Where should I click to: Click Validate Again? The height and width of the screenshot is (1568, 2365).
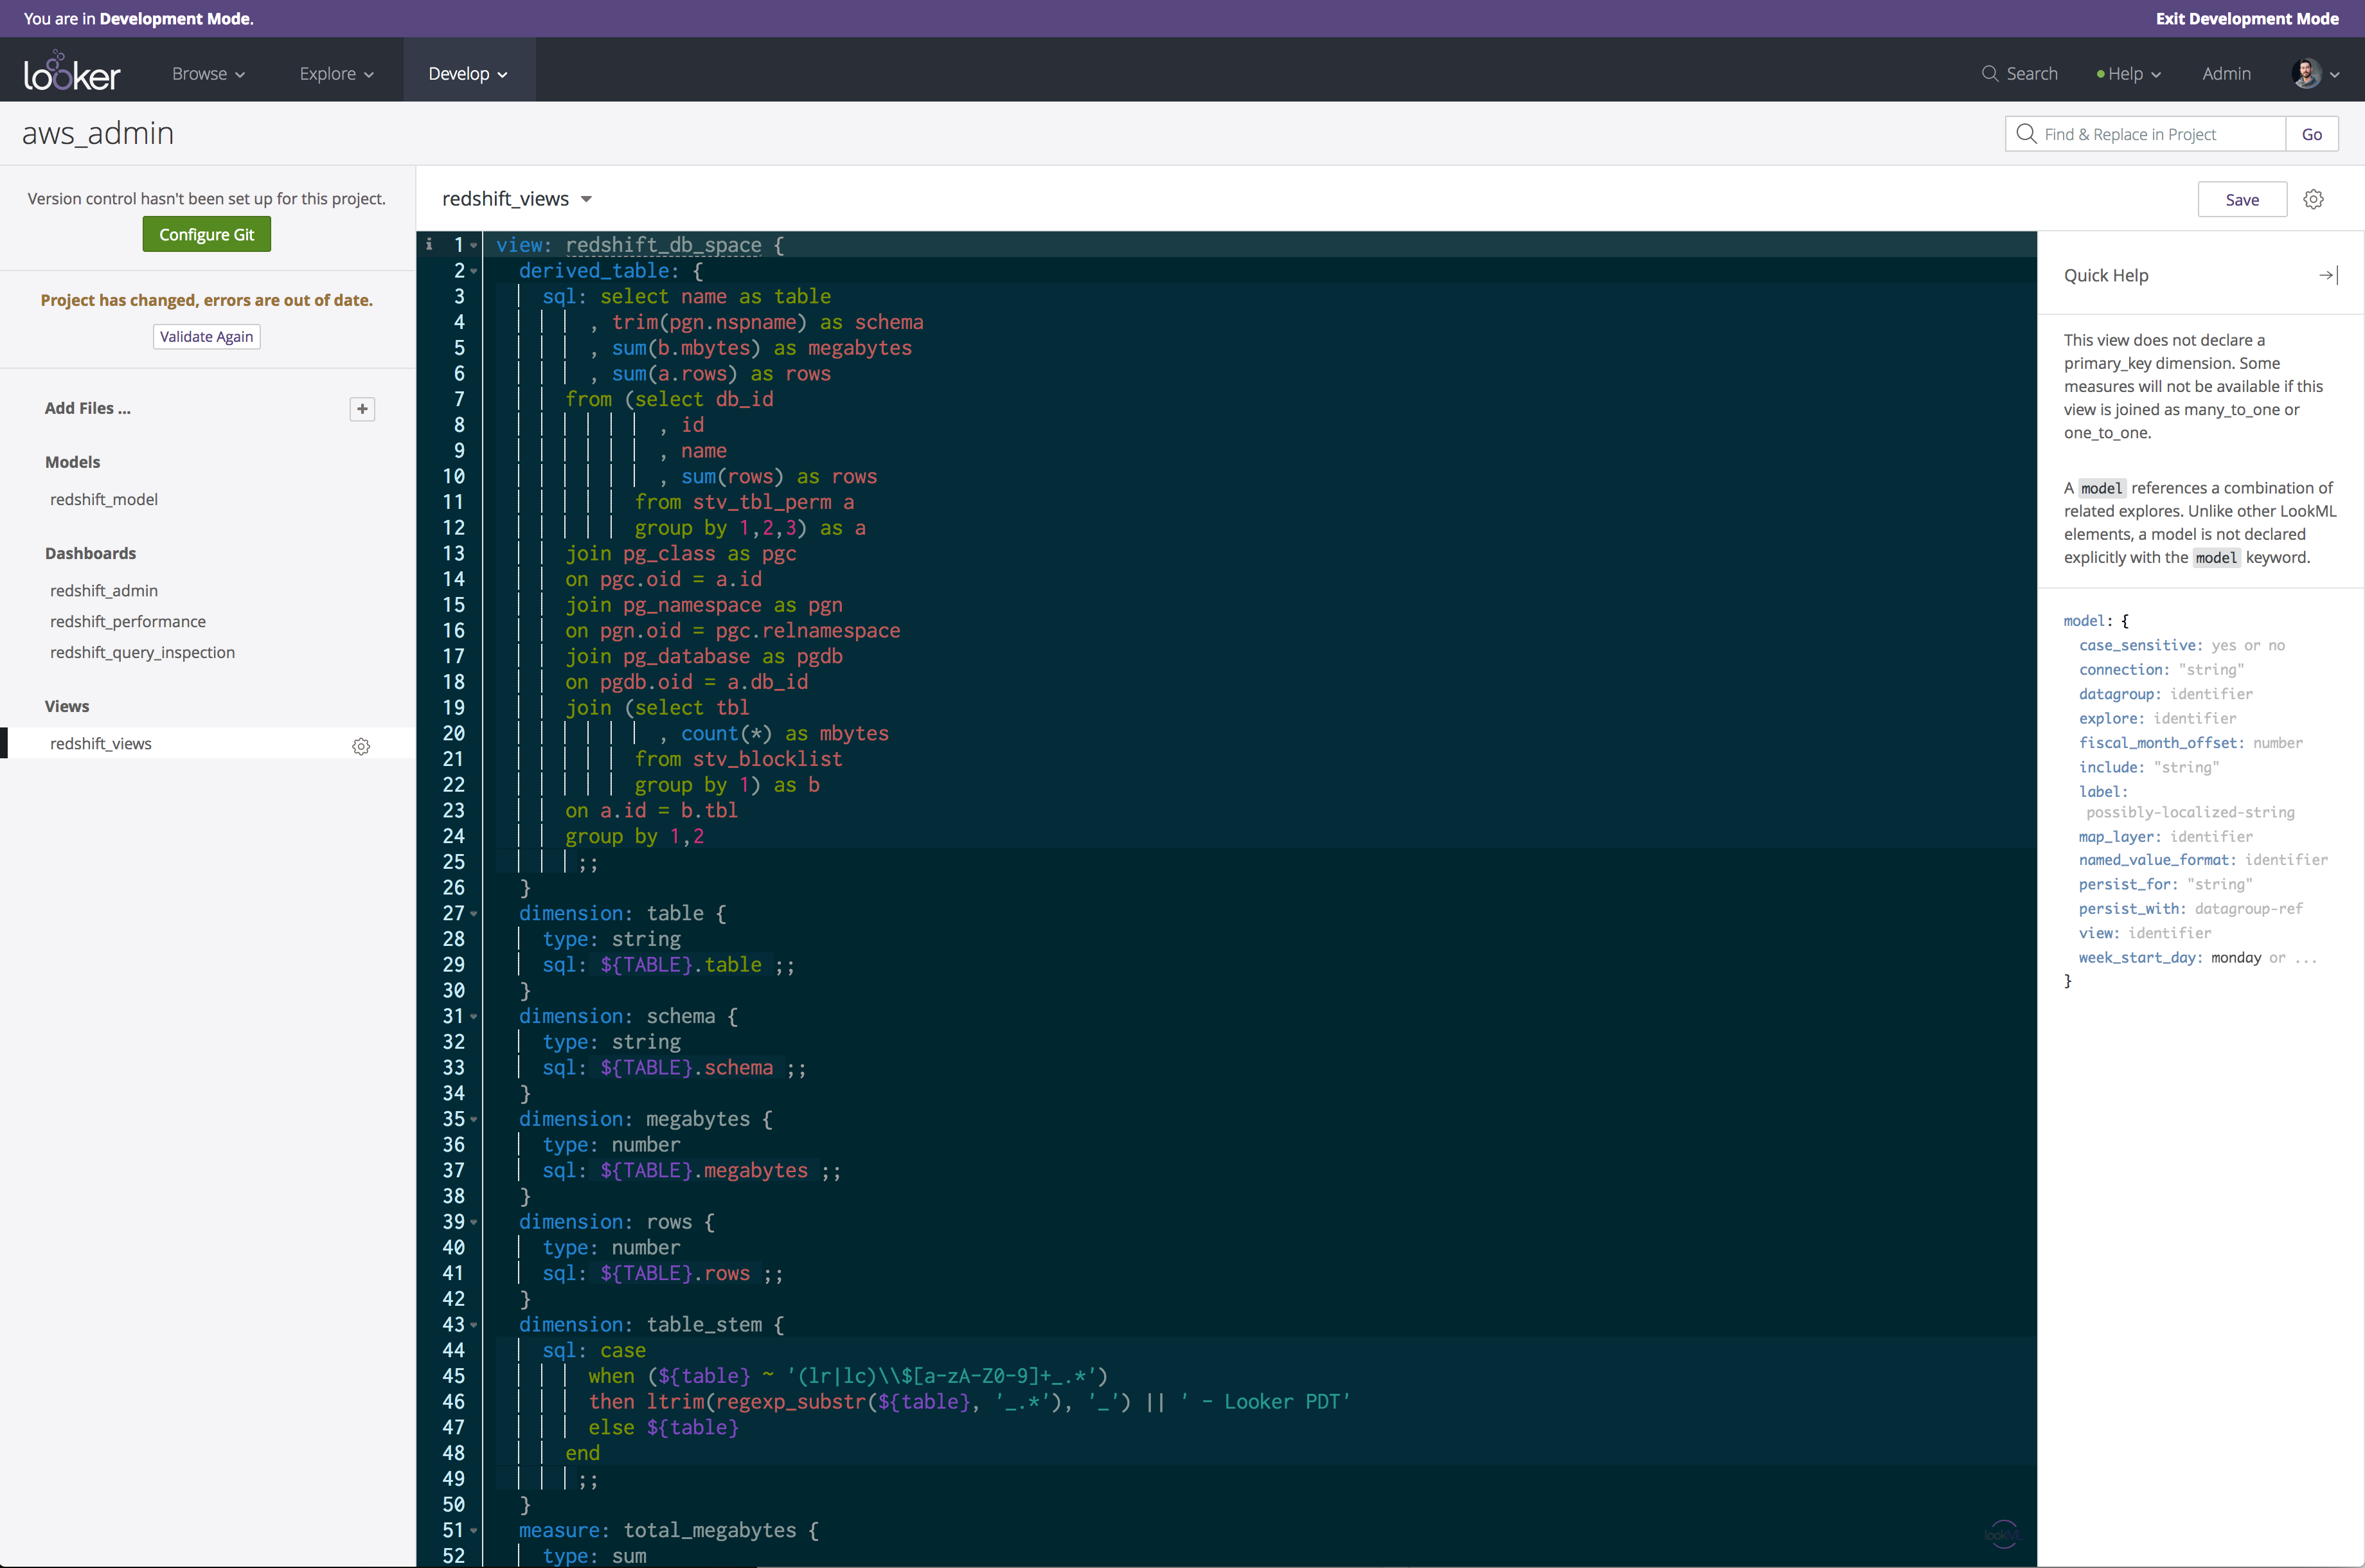point(207,336)
